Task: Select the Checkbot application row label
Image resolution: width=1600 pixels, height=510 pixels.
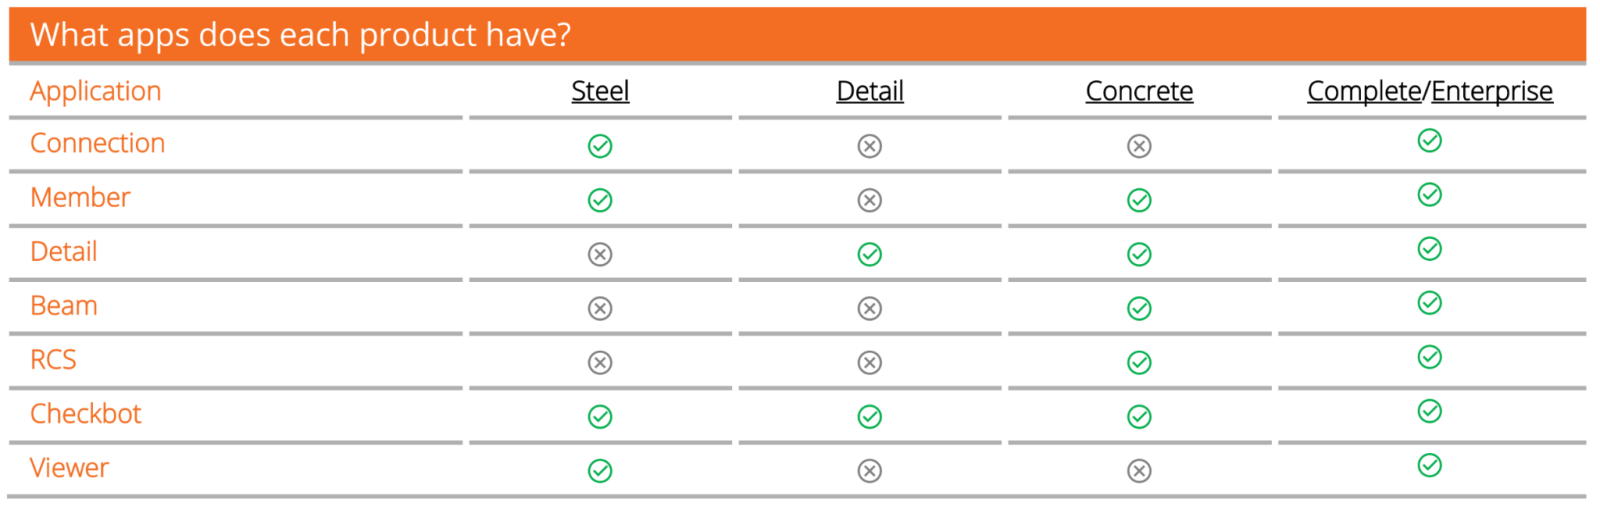Action: (86, 413)
